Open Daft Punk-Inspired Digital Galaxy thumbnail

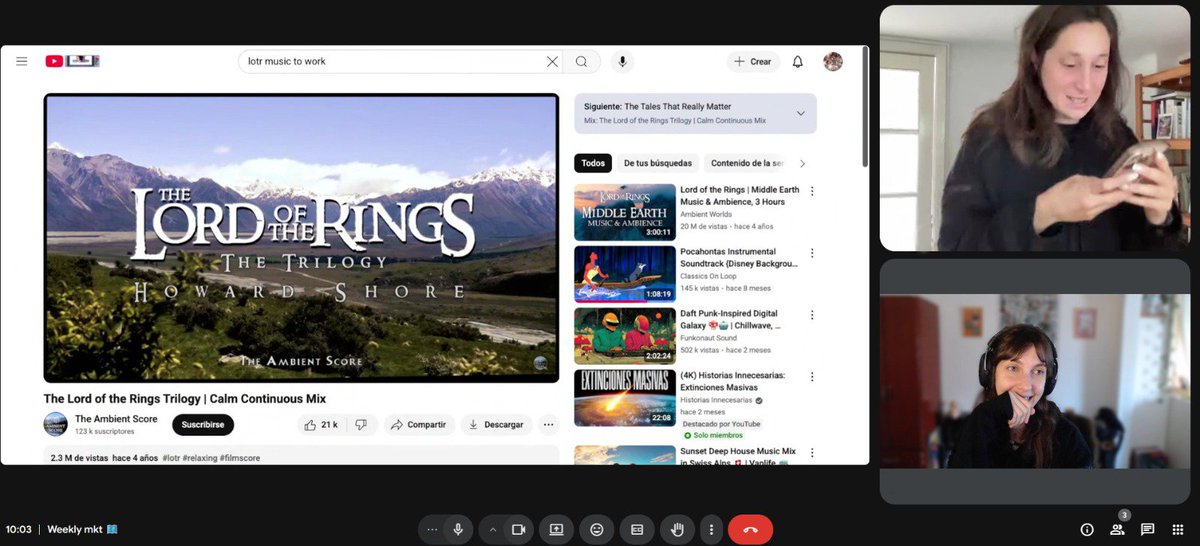(624, 336)
